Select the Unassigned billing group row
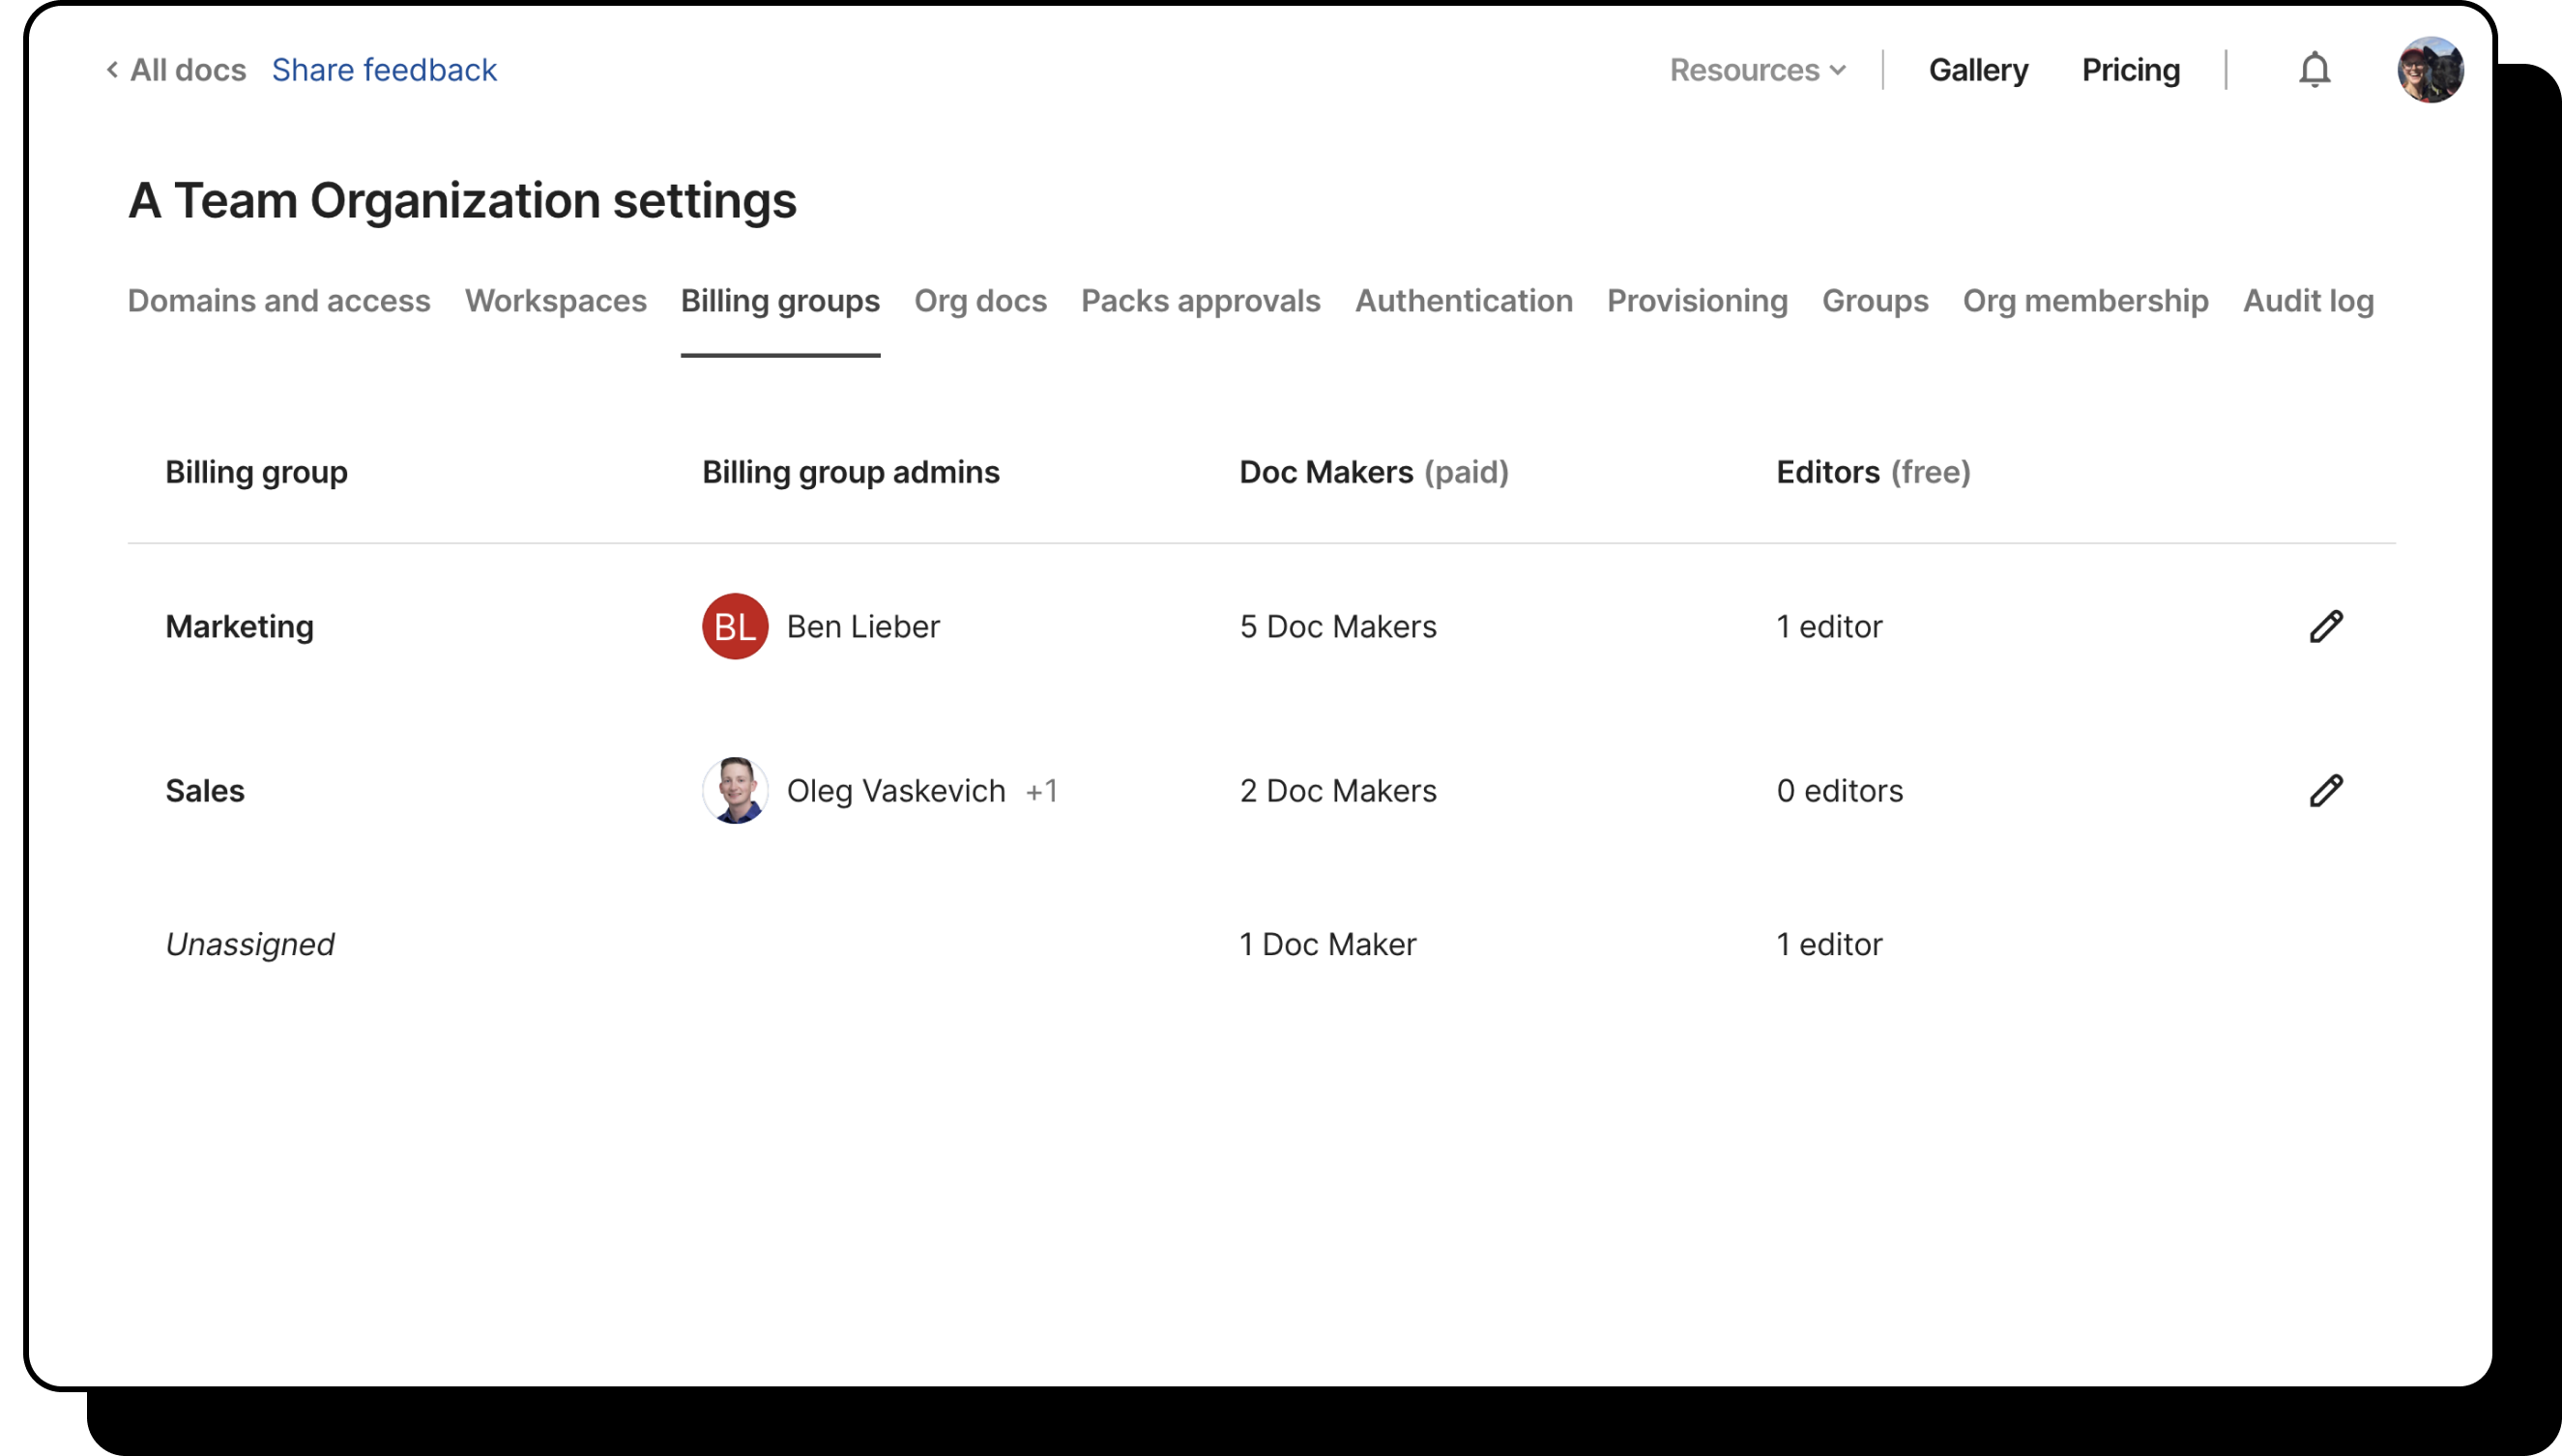The height and width of the screenshot is (1456, 2562). pyautogui.click(x=250, y=945)
